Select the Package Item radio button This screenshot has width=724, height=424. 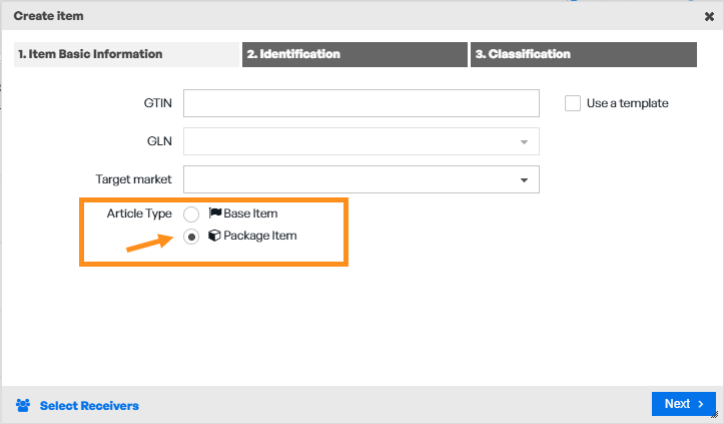191,236
